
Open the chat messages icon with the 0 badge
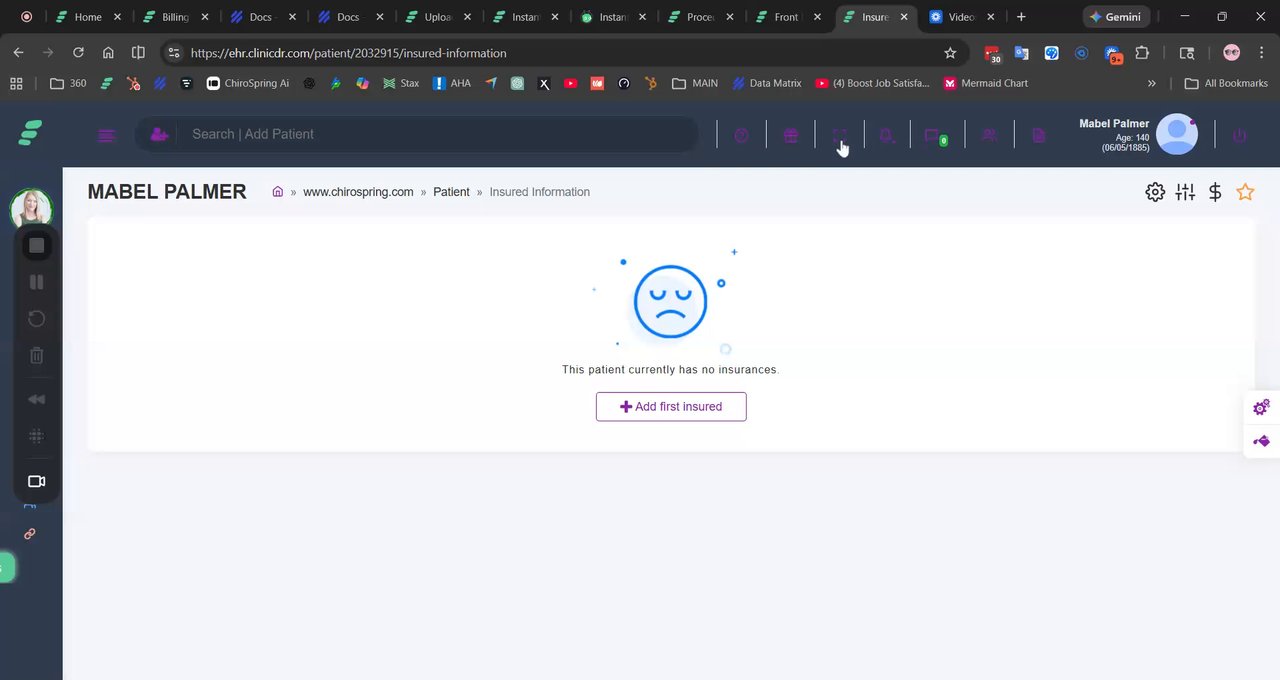point(936,136)
